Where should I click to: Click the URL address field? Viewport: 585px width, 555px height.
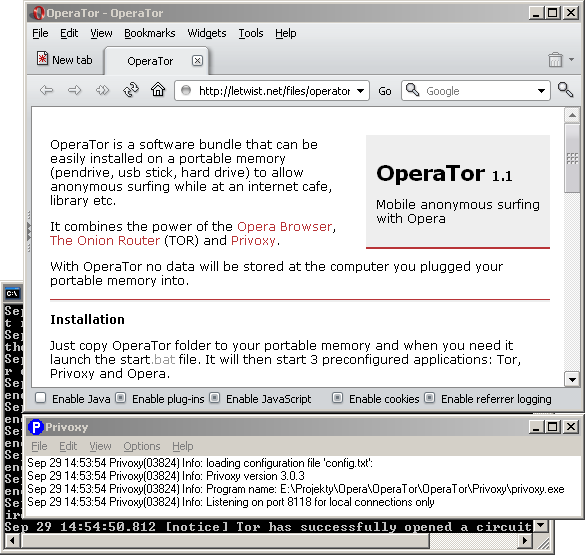[272, 91]
